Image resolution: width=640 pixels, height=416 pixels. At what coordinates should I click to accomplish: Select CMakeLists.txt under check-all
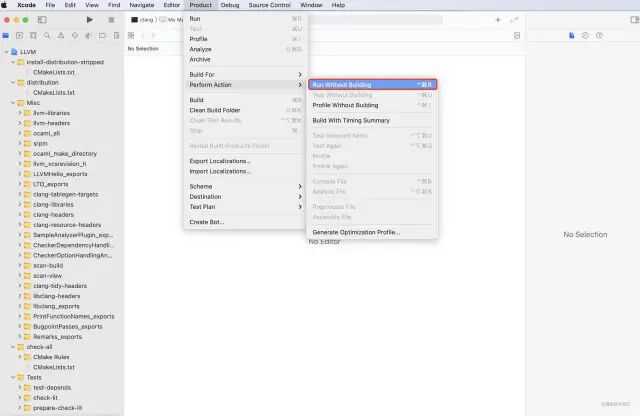click(x=54, y=367)
